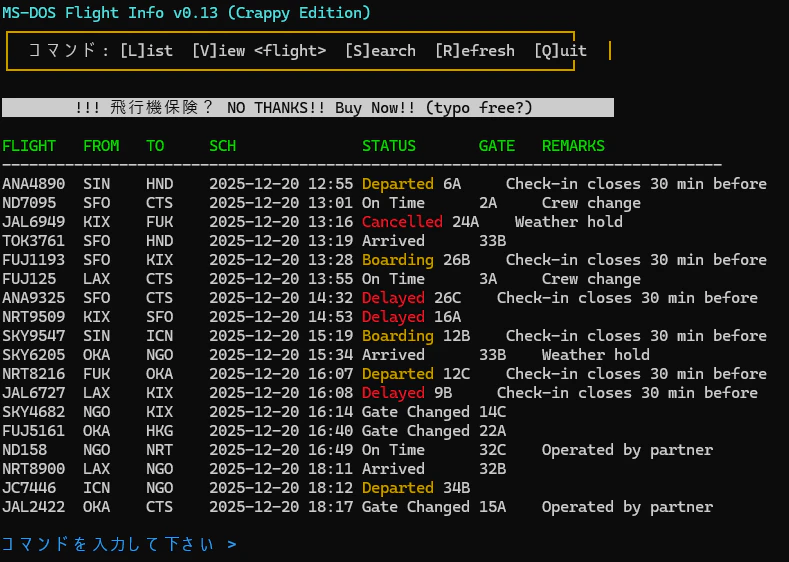Image resolution: width=789 pixels, height=562 pixels.
Task: Click destination ICN on the SKY9547 row
Action: (x=160, y=336)
